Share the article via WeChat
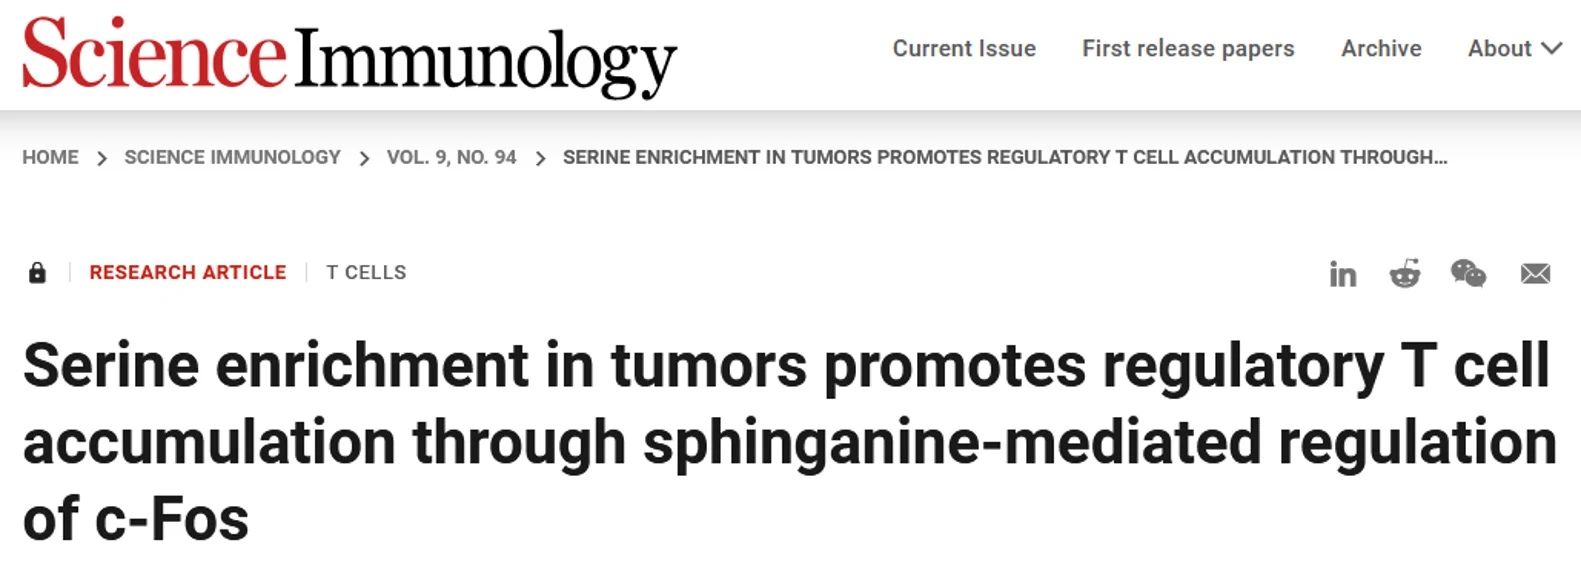 [x=1467, y=273]
